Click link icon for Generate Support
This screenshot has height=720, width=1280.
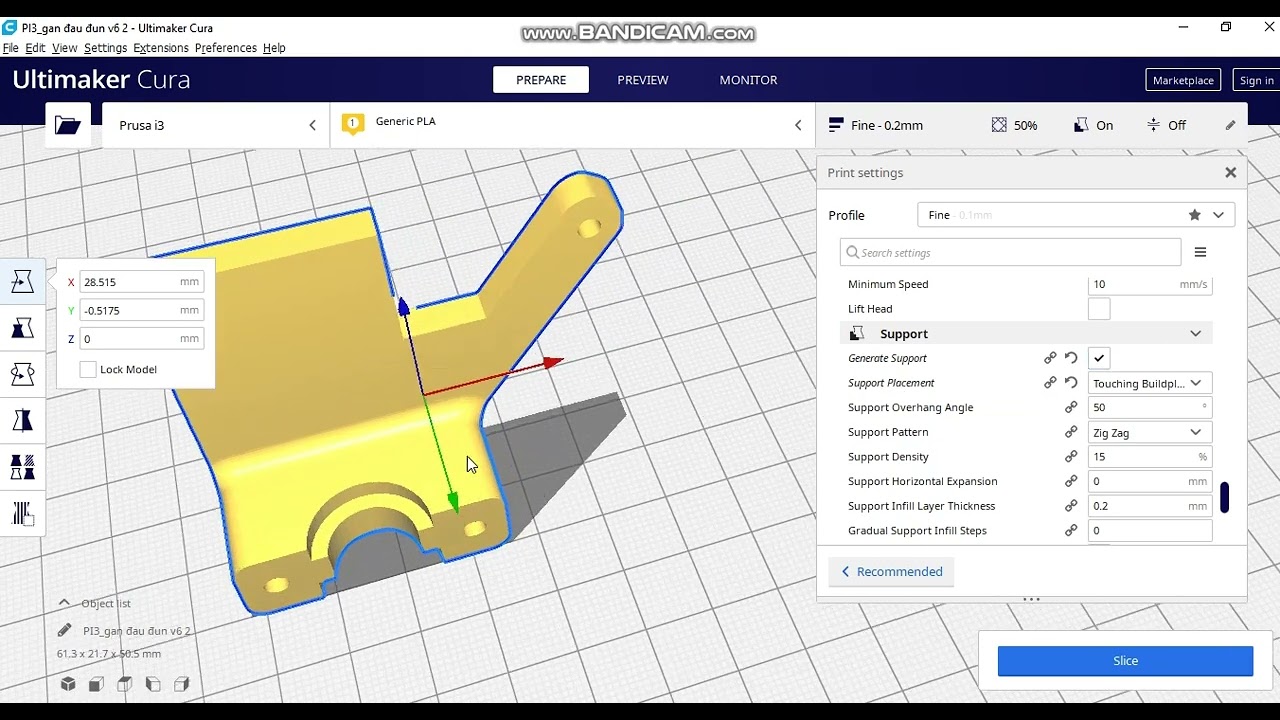pos(1050,358)
